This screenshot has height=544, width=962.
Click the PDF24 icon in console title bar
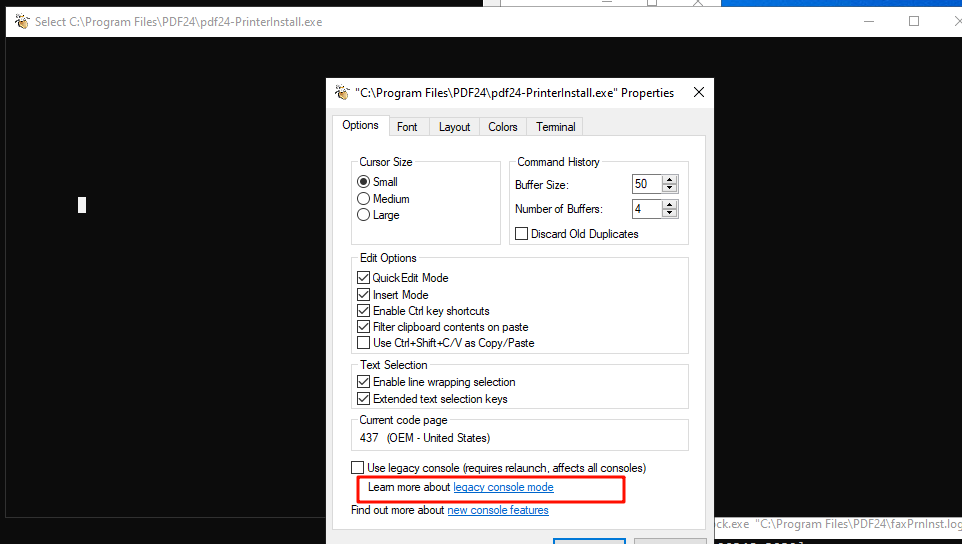coord(22,21)
